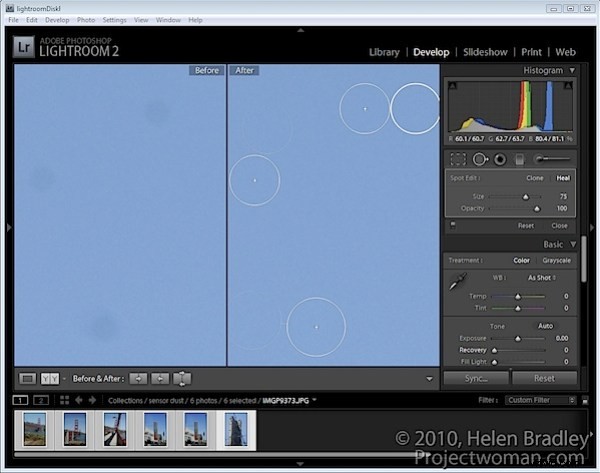
Task: Choose Heal spot edit mode
Action: pyautogui.click(x=563, y=178)
